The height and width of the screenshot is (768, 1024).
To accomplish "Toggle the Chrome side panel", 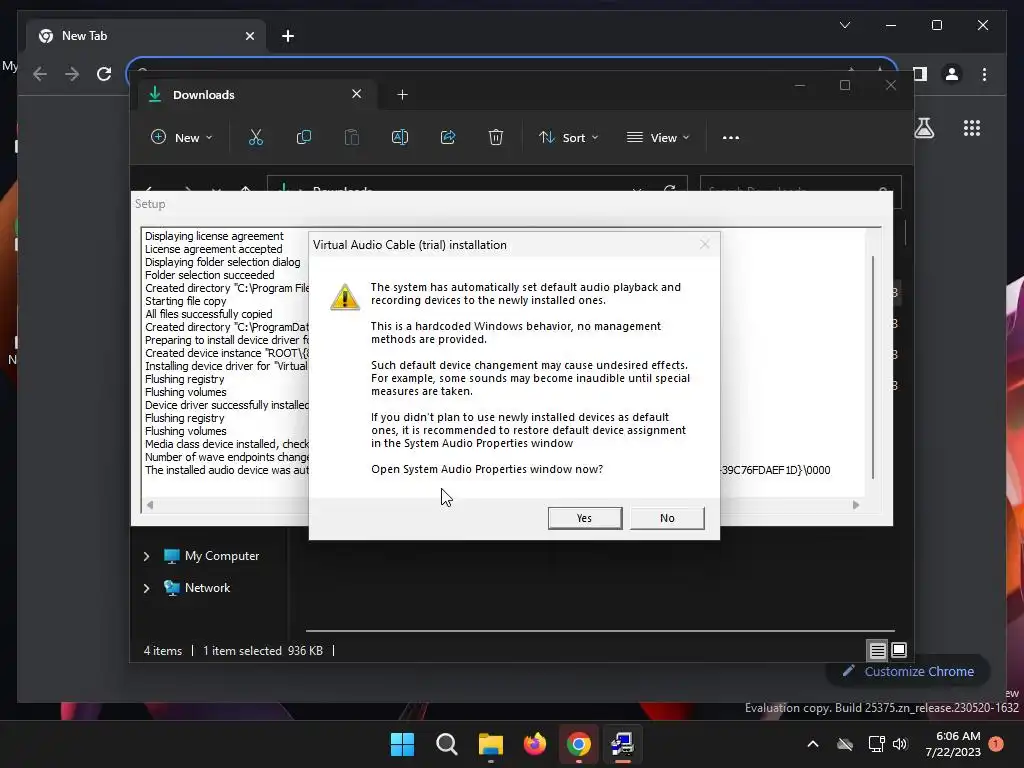I will click(x=920, y=74).
